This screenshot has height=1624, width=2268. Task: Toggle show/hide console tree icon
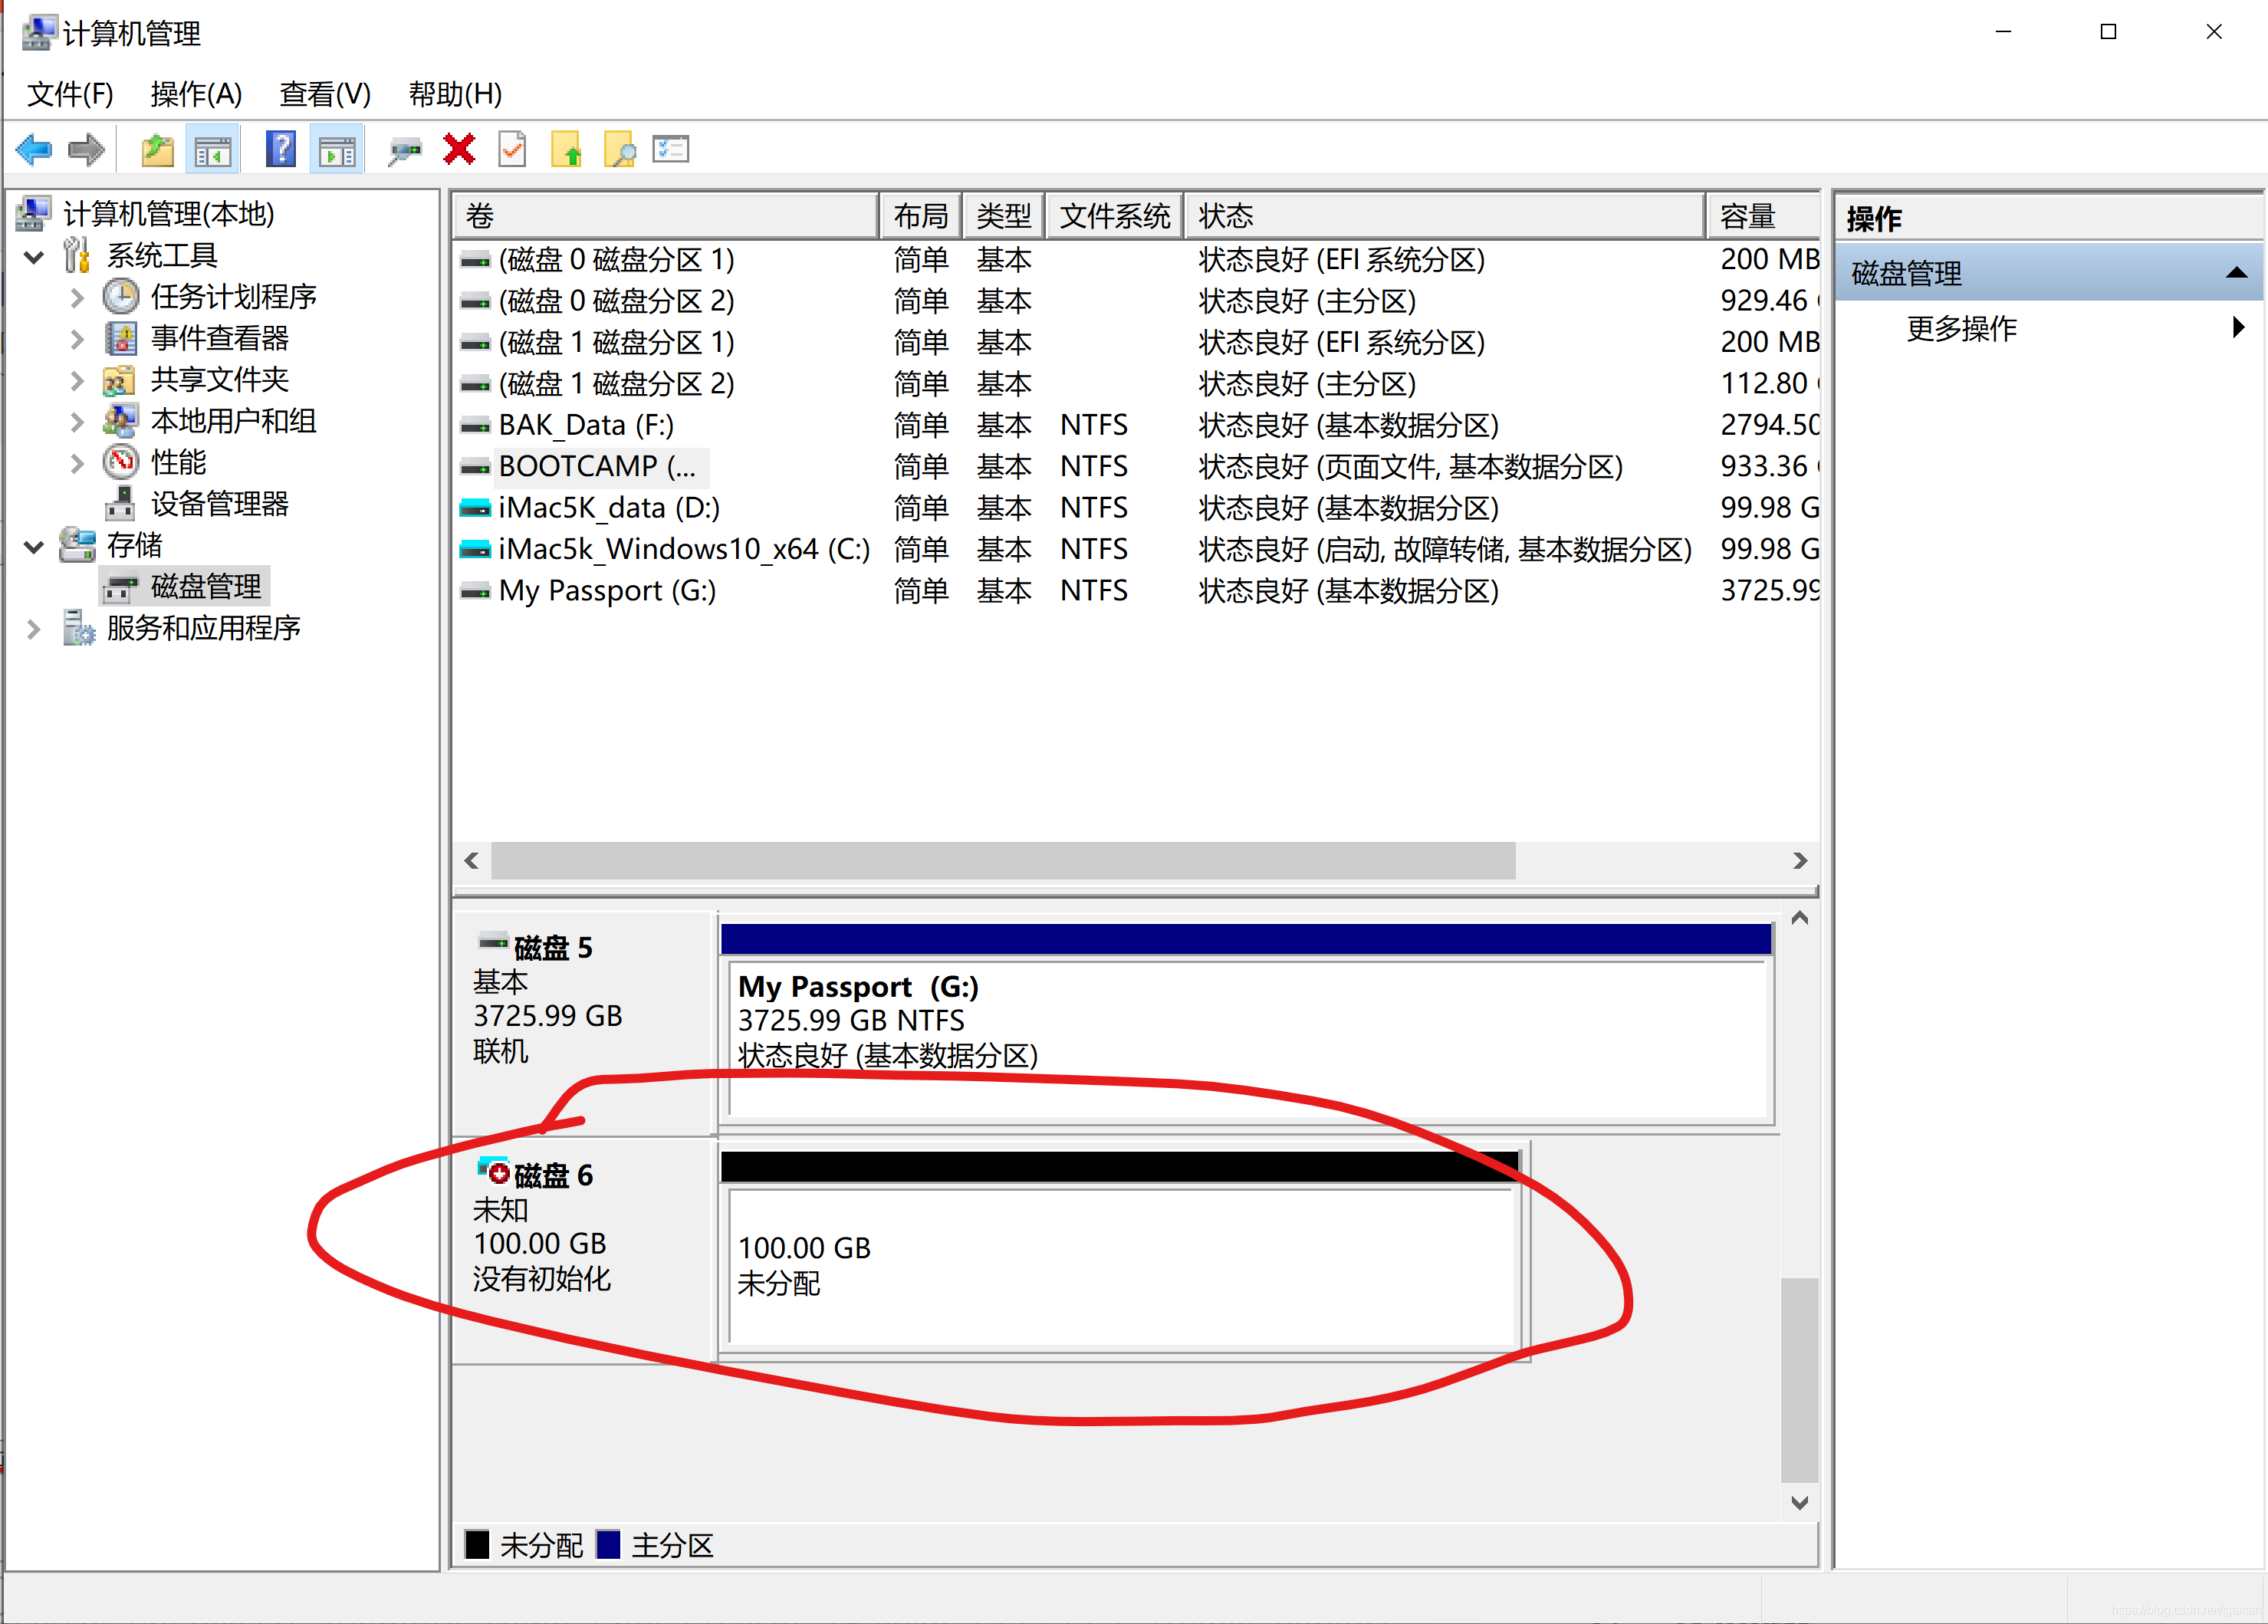click(x=213, y=151)
